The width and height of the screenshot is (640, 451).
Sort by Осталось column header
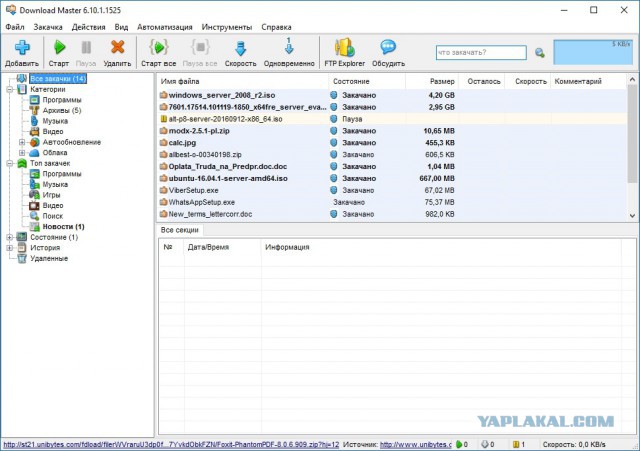(482, 82)
